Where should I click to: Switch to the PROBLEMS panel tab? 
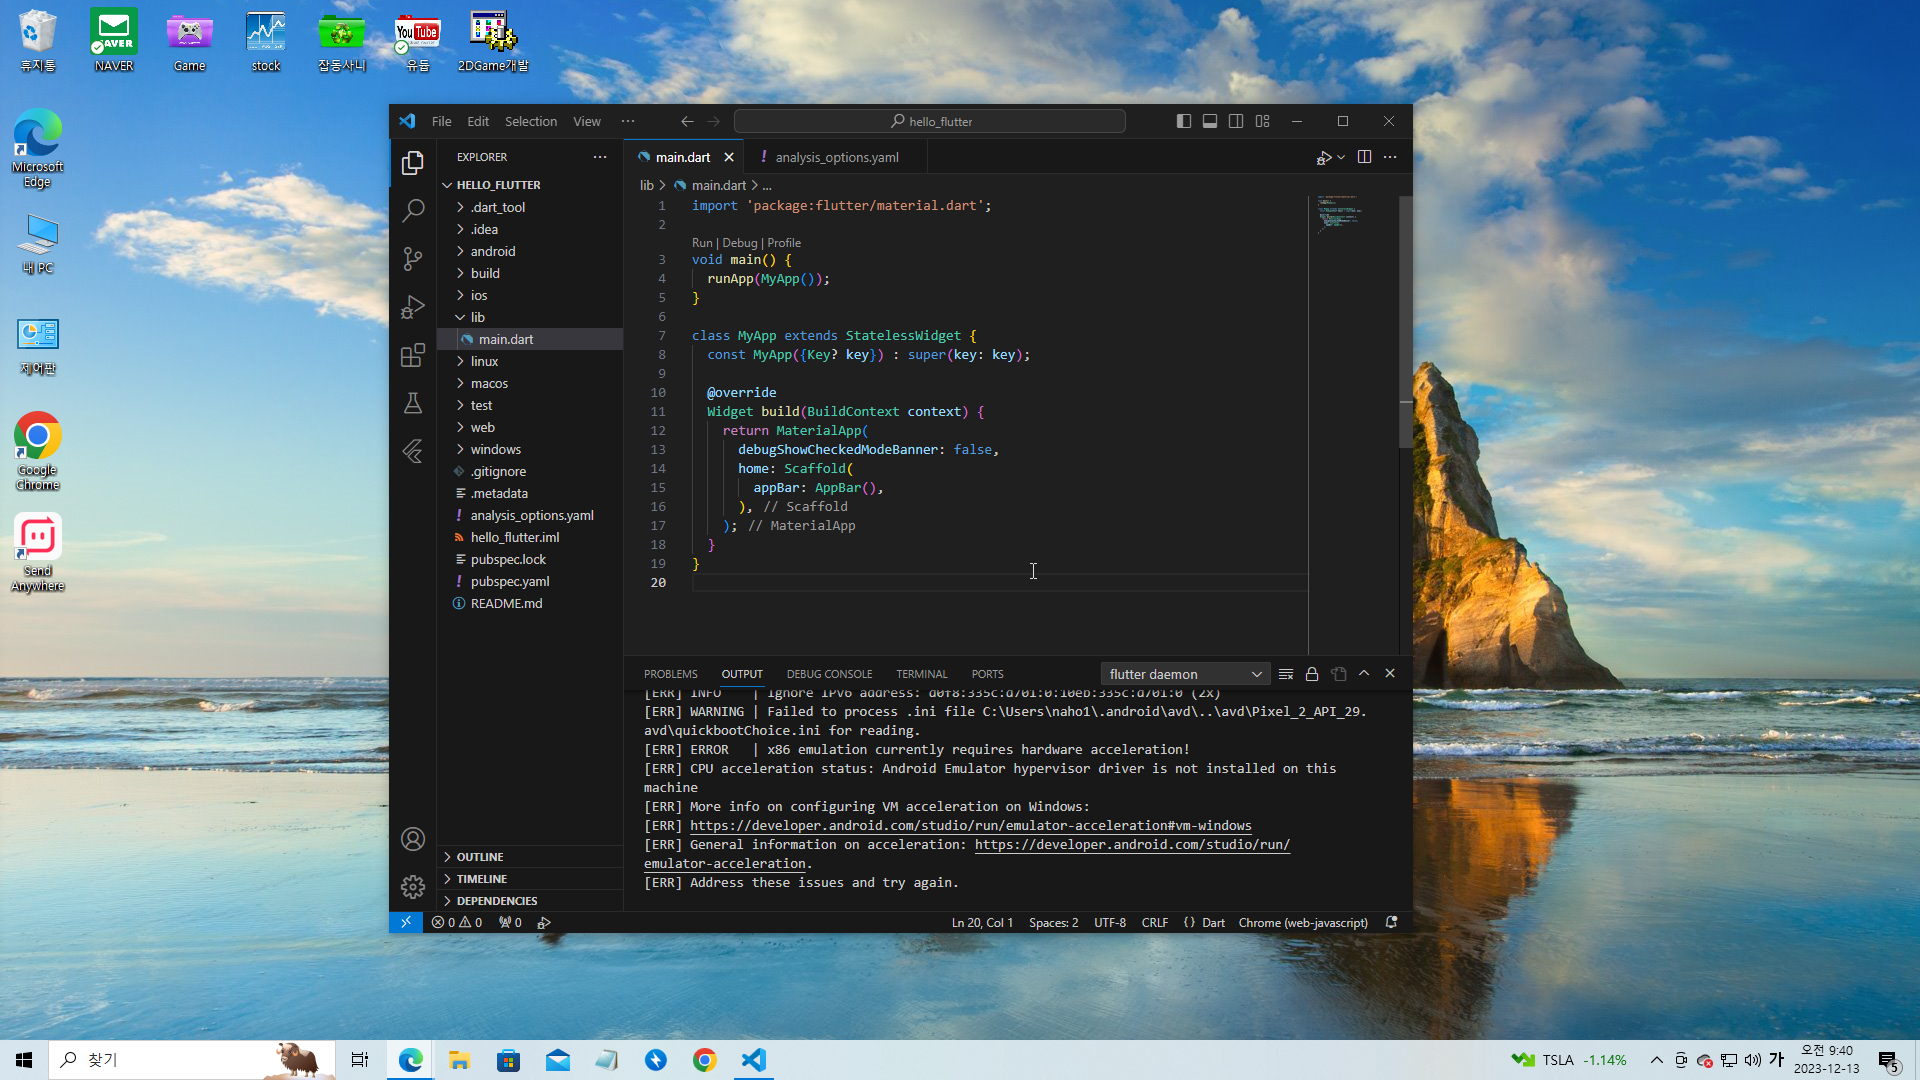(x=671, y=674)
